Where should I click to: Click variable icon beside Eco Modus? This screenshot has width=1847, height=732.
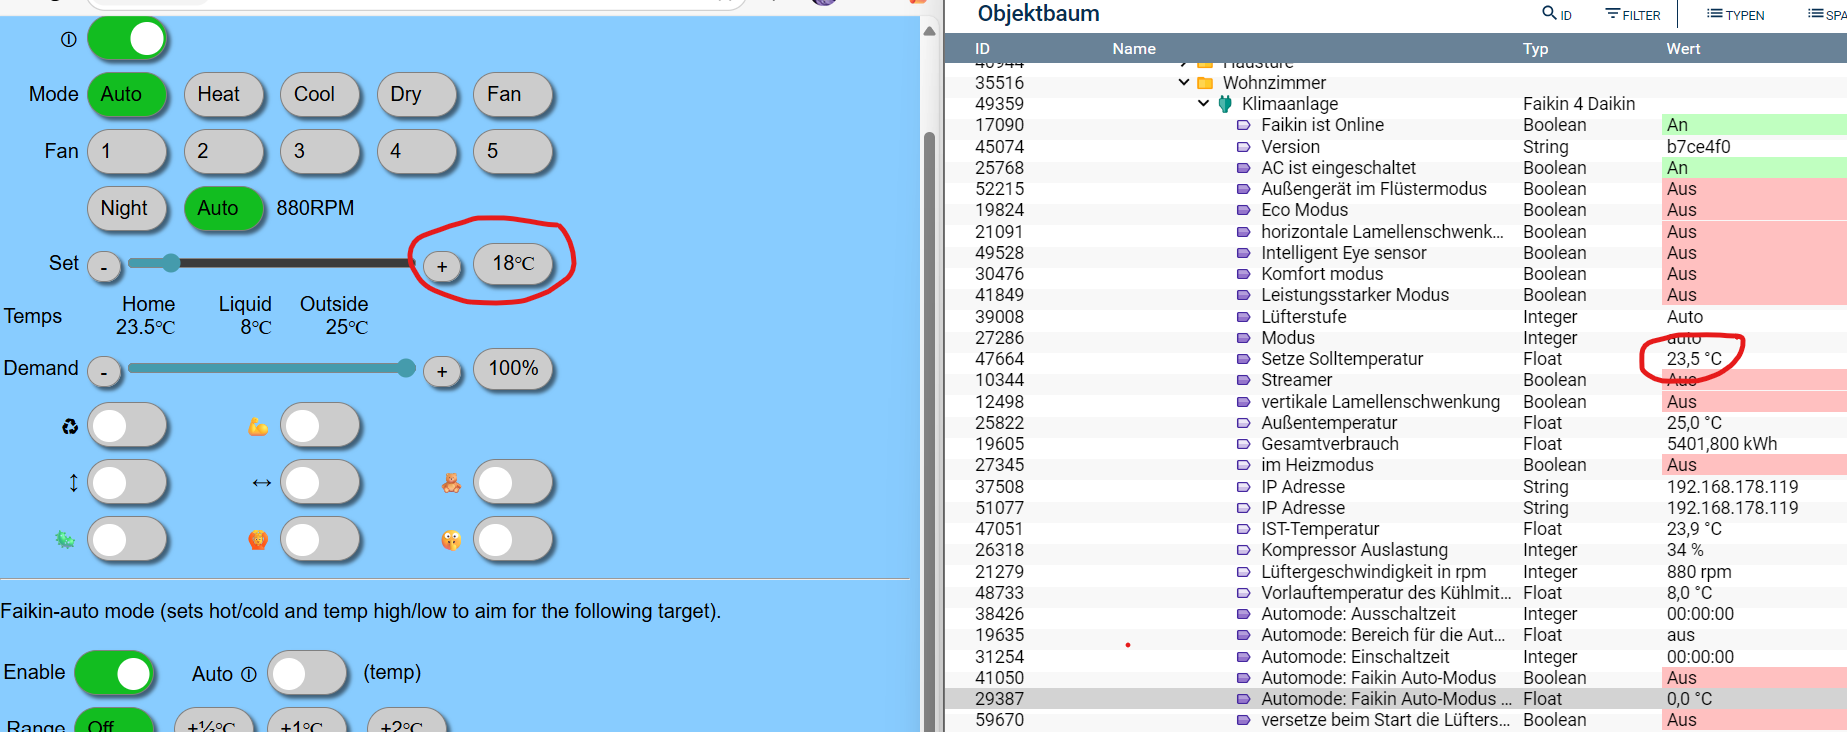(1243, 210)
